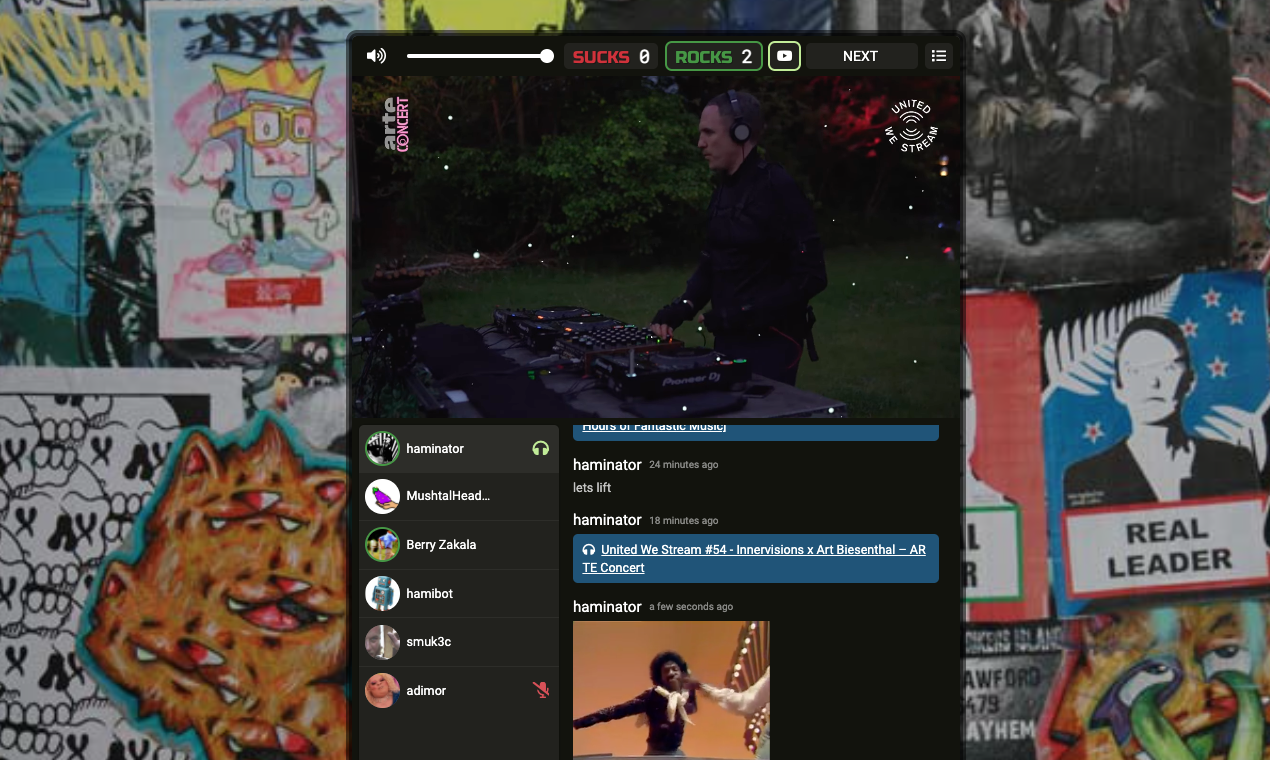Click hamibot's robot avatar
1270x760 pixels.
point(382,593)
